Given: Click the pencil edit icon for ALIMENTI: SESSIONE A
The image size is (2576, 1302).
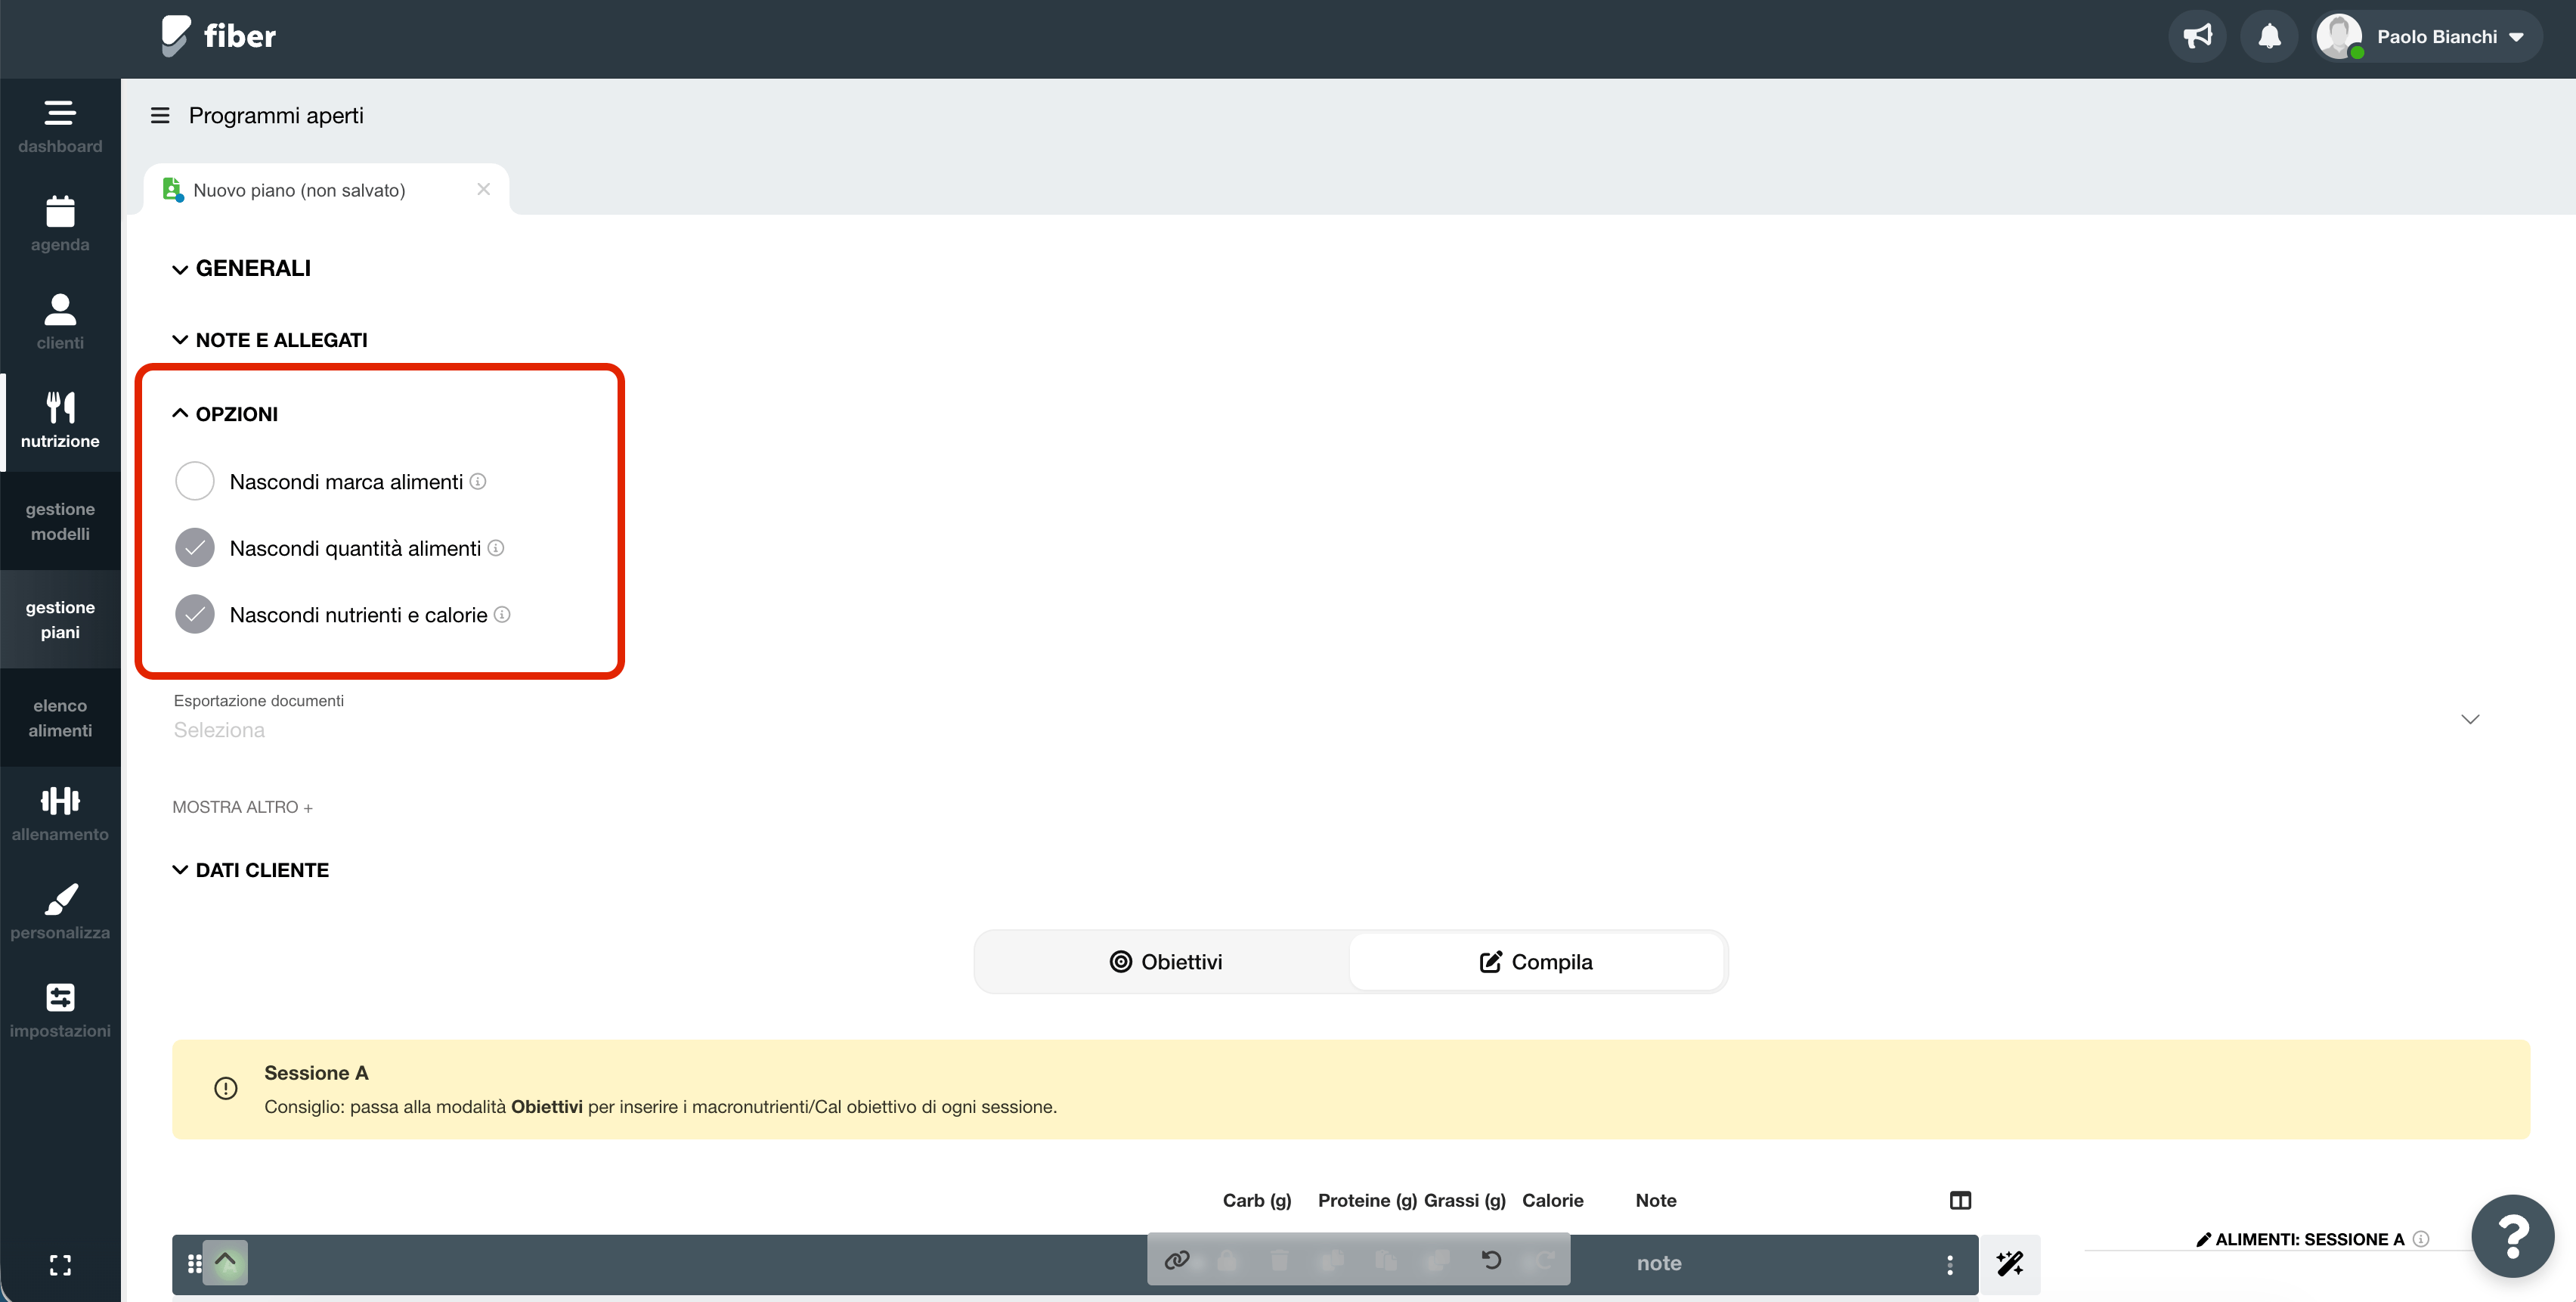Looking at the screenshot, I should coord(2203,1240).
